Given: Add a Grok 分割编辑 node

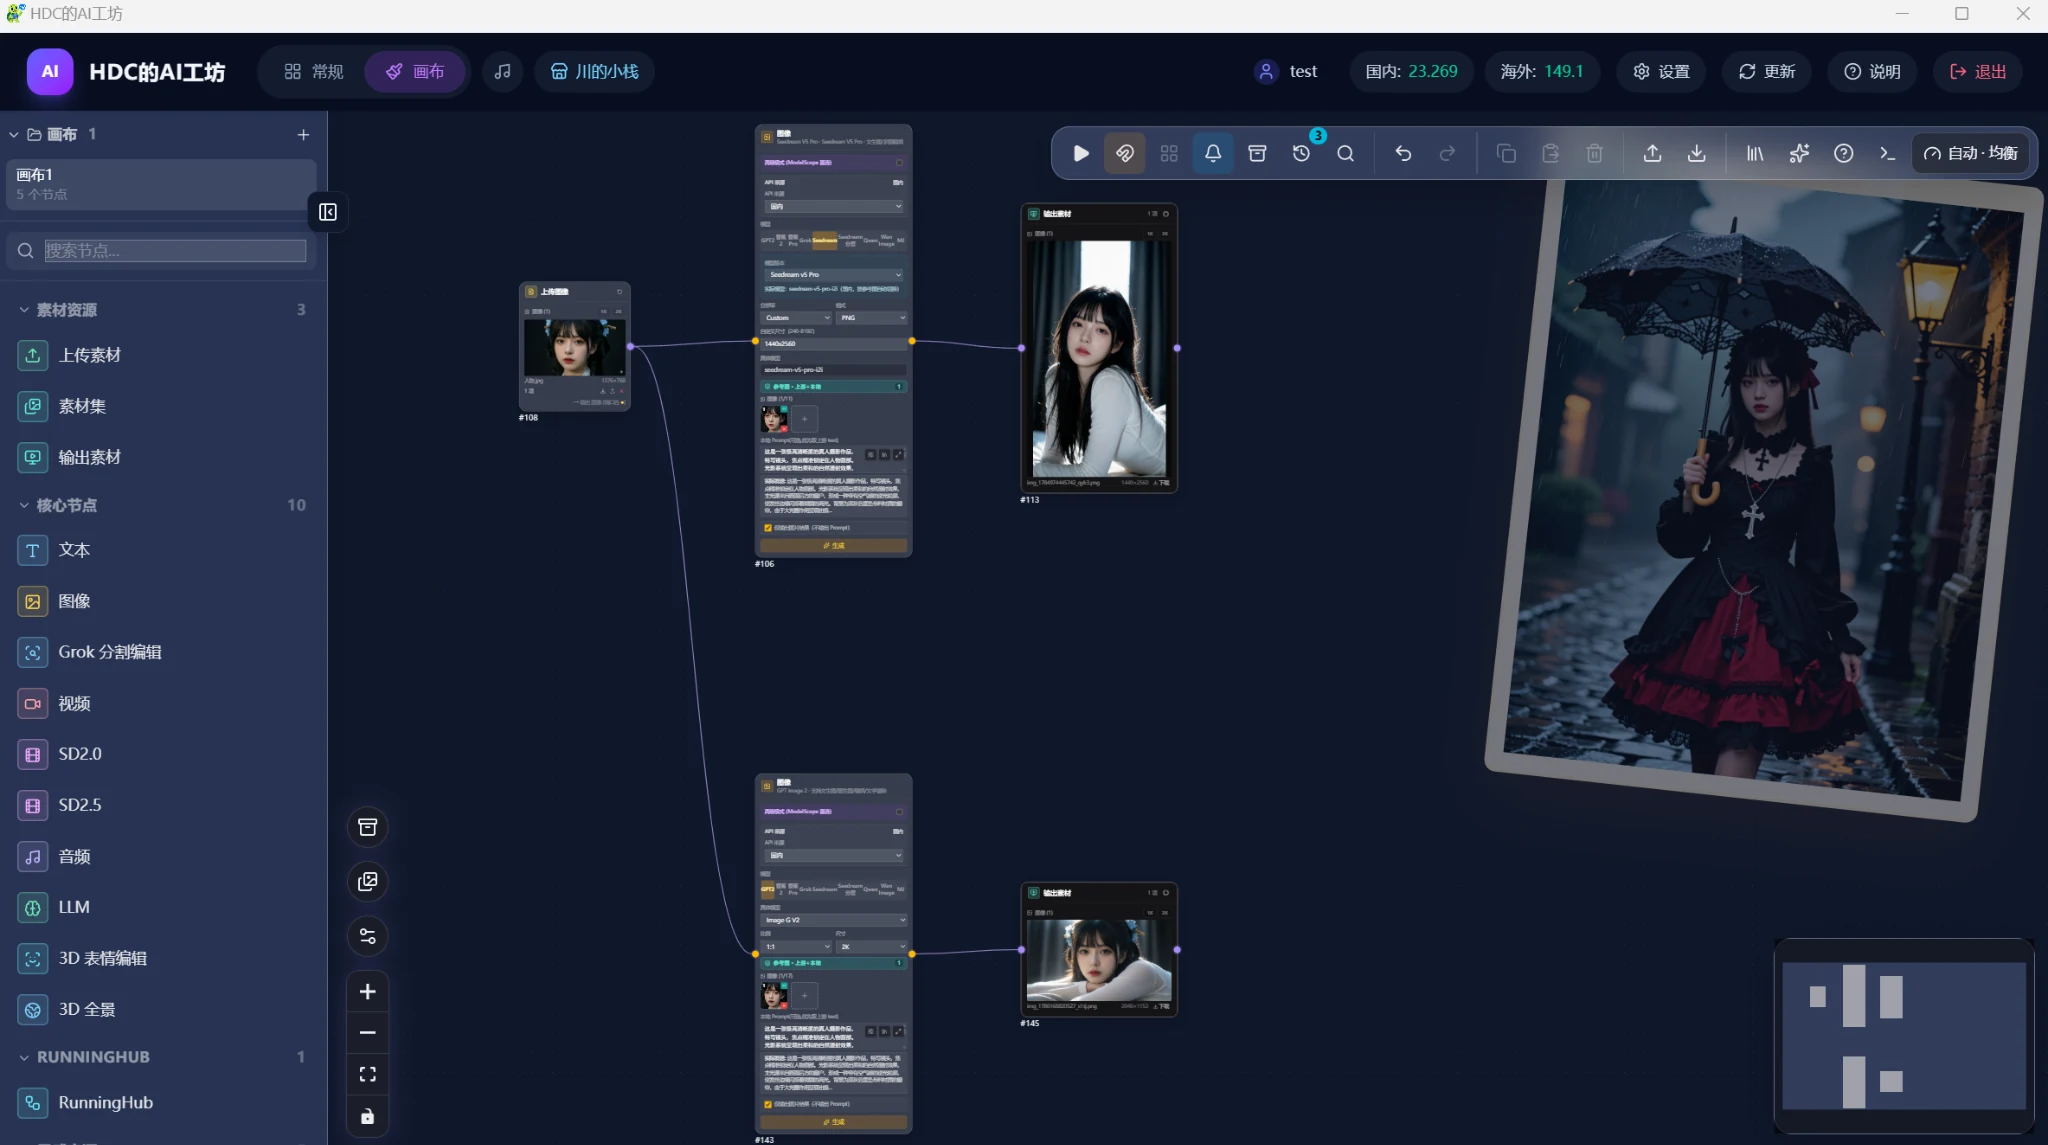Looking at the screenshot, I should point(161,653).
